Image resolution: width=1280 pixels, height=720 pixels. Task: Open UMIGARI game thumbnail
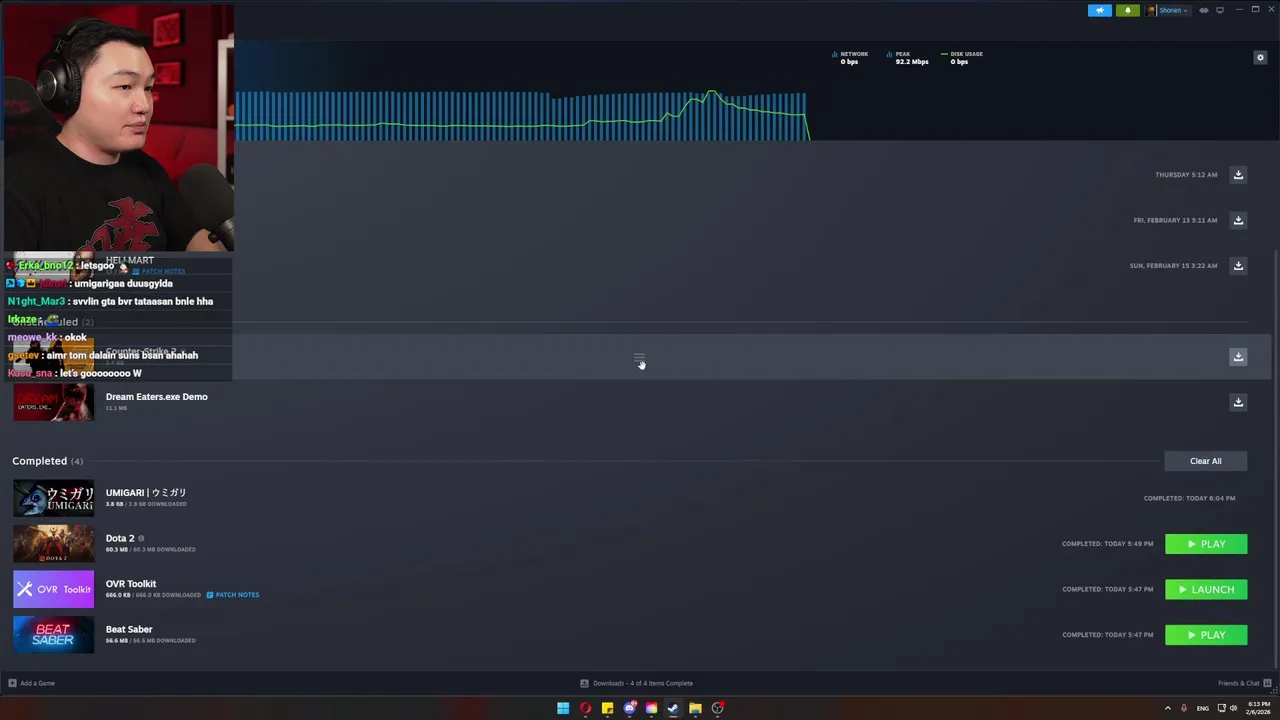[x=53, y=498]
